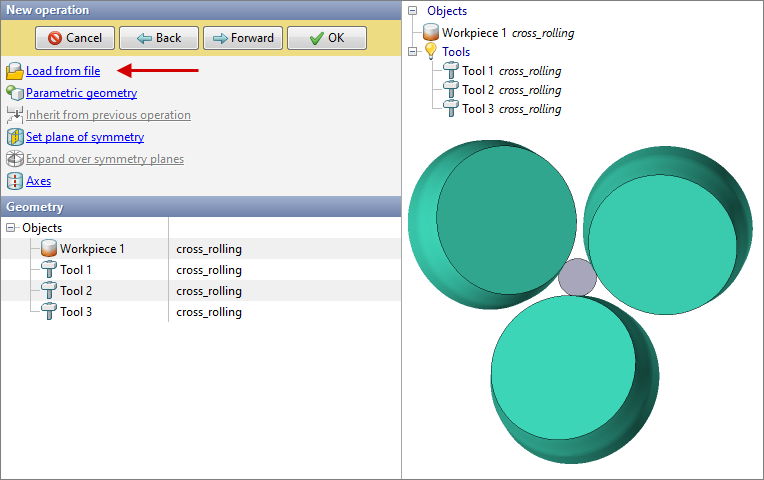The width and height of the screenshot is (764, 480).
Task: Click the lightbulb icon beside Tools
Action: (431, 52)
